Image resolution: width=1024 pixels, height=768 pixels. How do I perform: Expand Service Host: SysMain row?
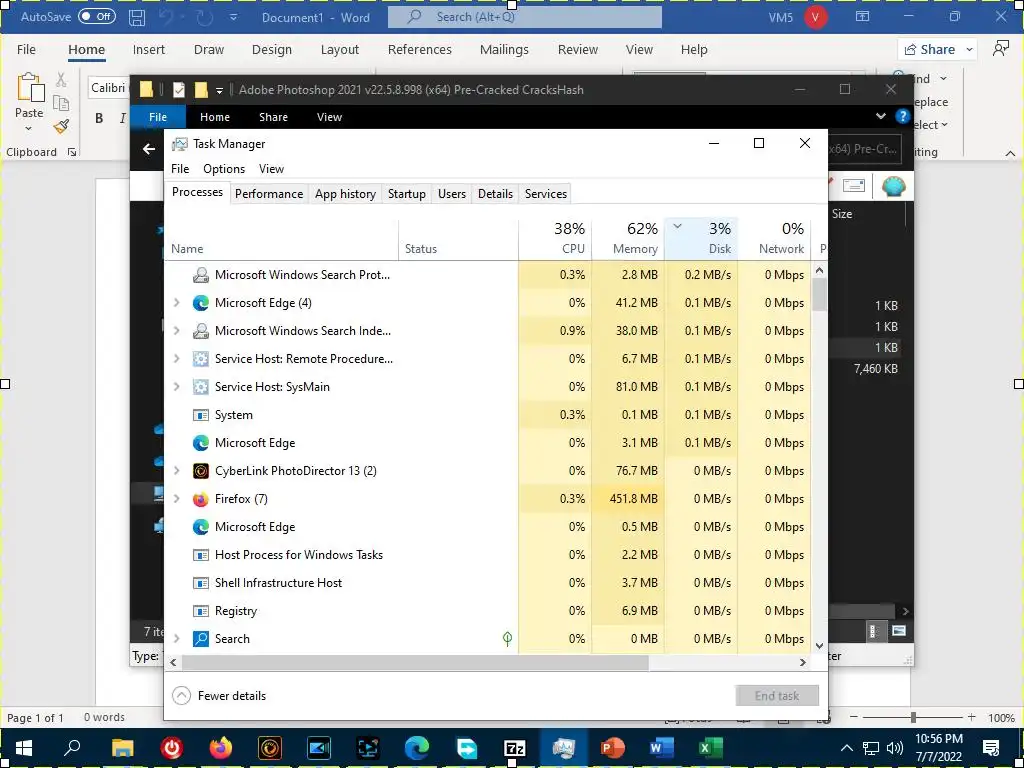tap(176, 387)
